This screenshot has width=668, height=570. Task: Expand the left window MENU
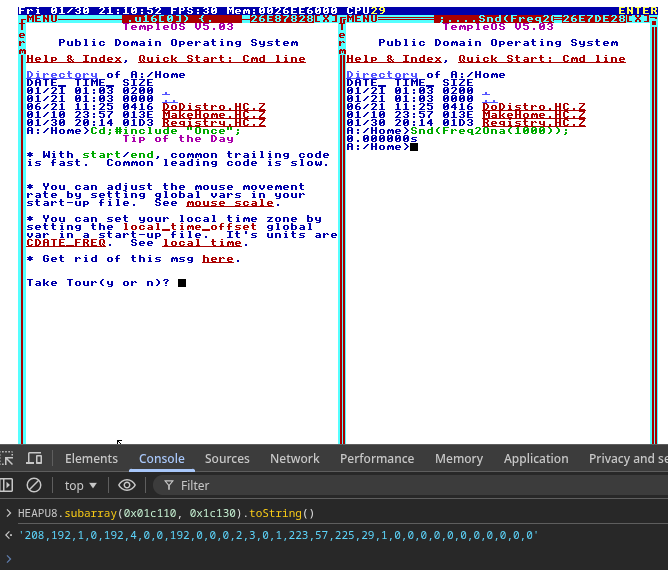(x=42, y=18)
